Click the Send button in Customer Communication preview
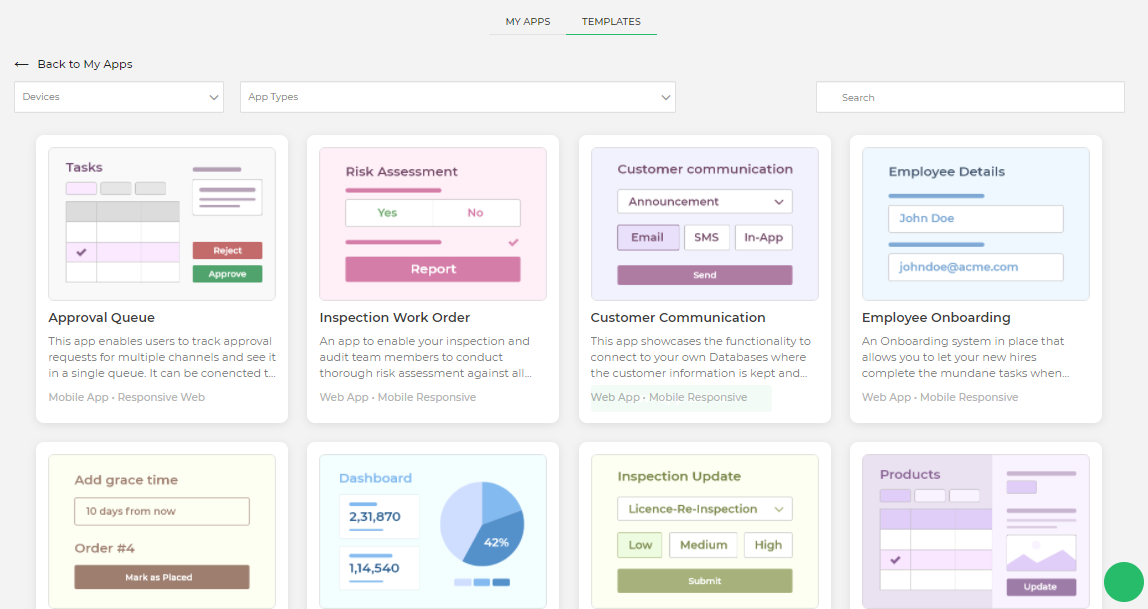This screenshot has height=609, width=1148. tap(704, 275)
